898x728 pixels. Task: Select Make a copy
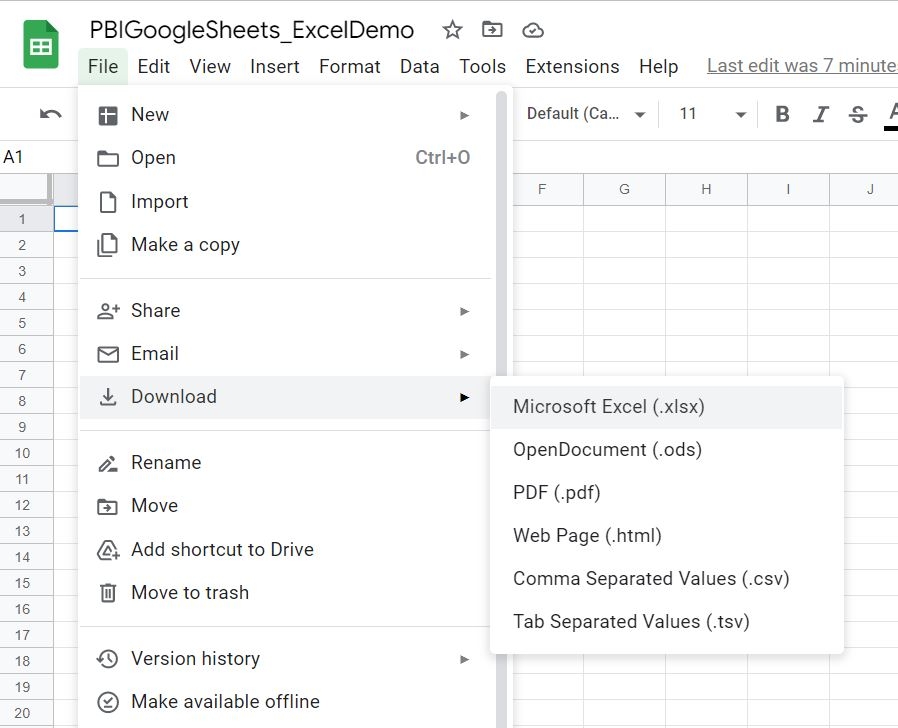185,244
